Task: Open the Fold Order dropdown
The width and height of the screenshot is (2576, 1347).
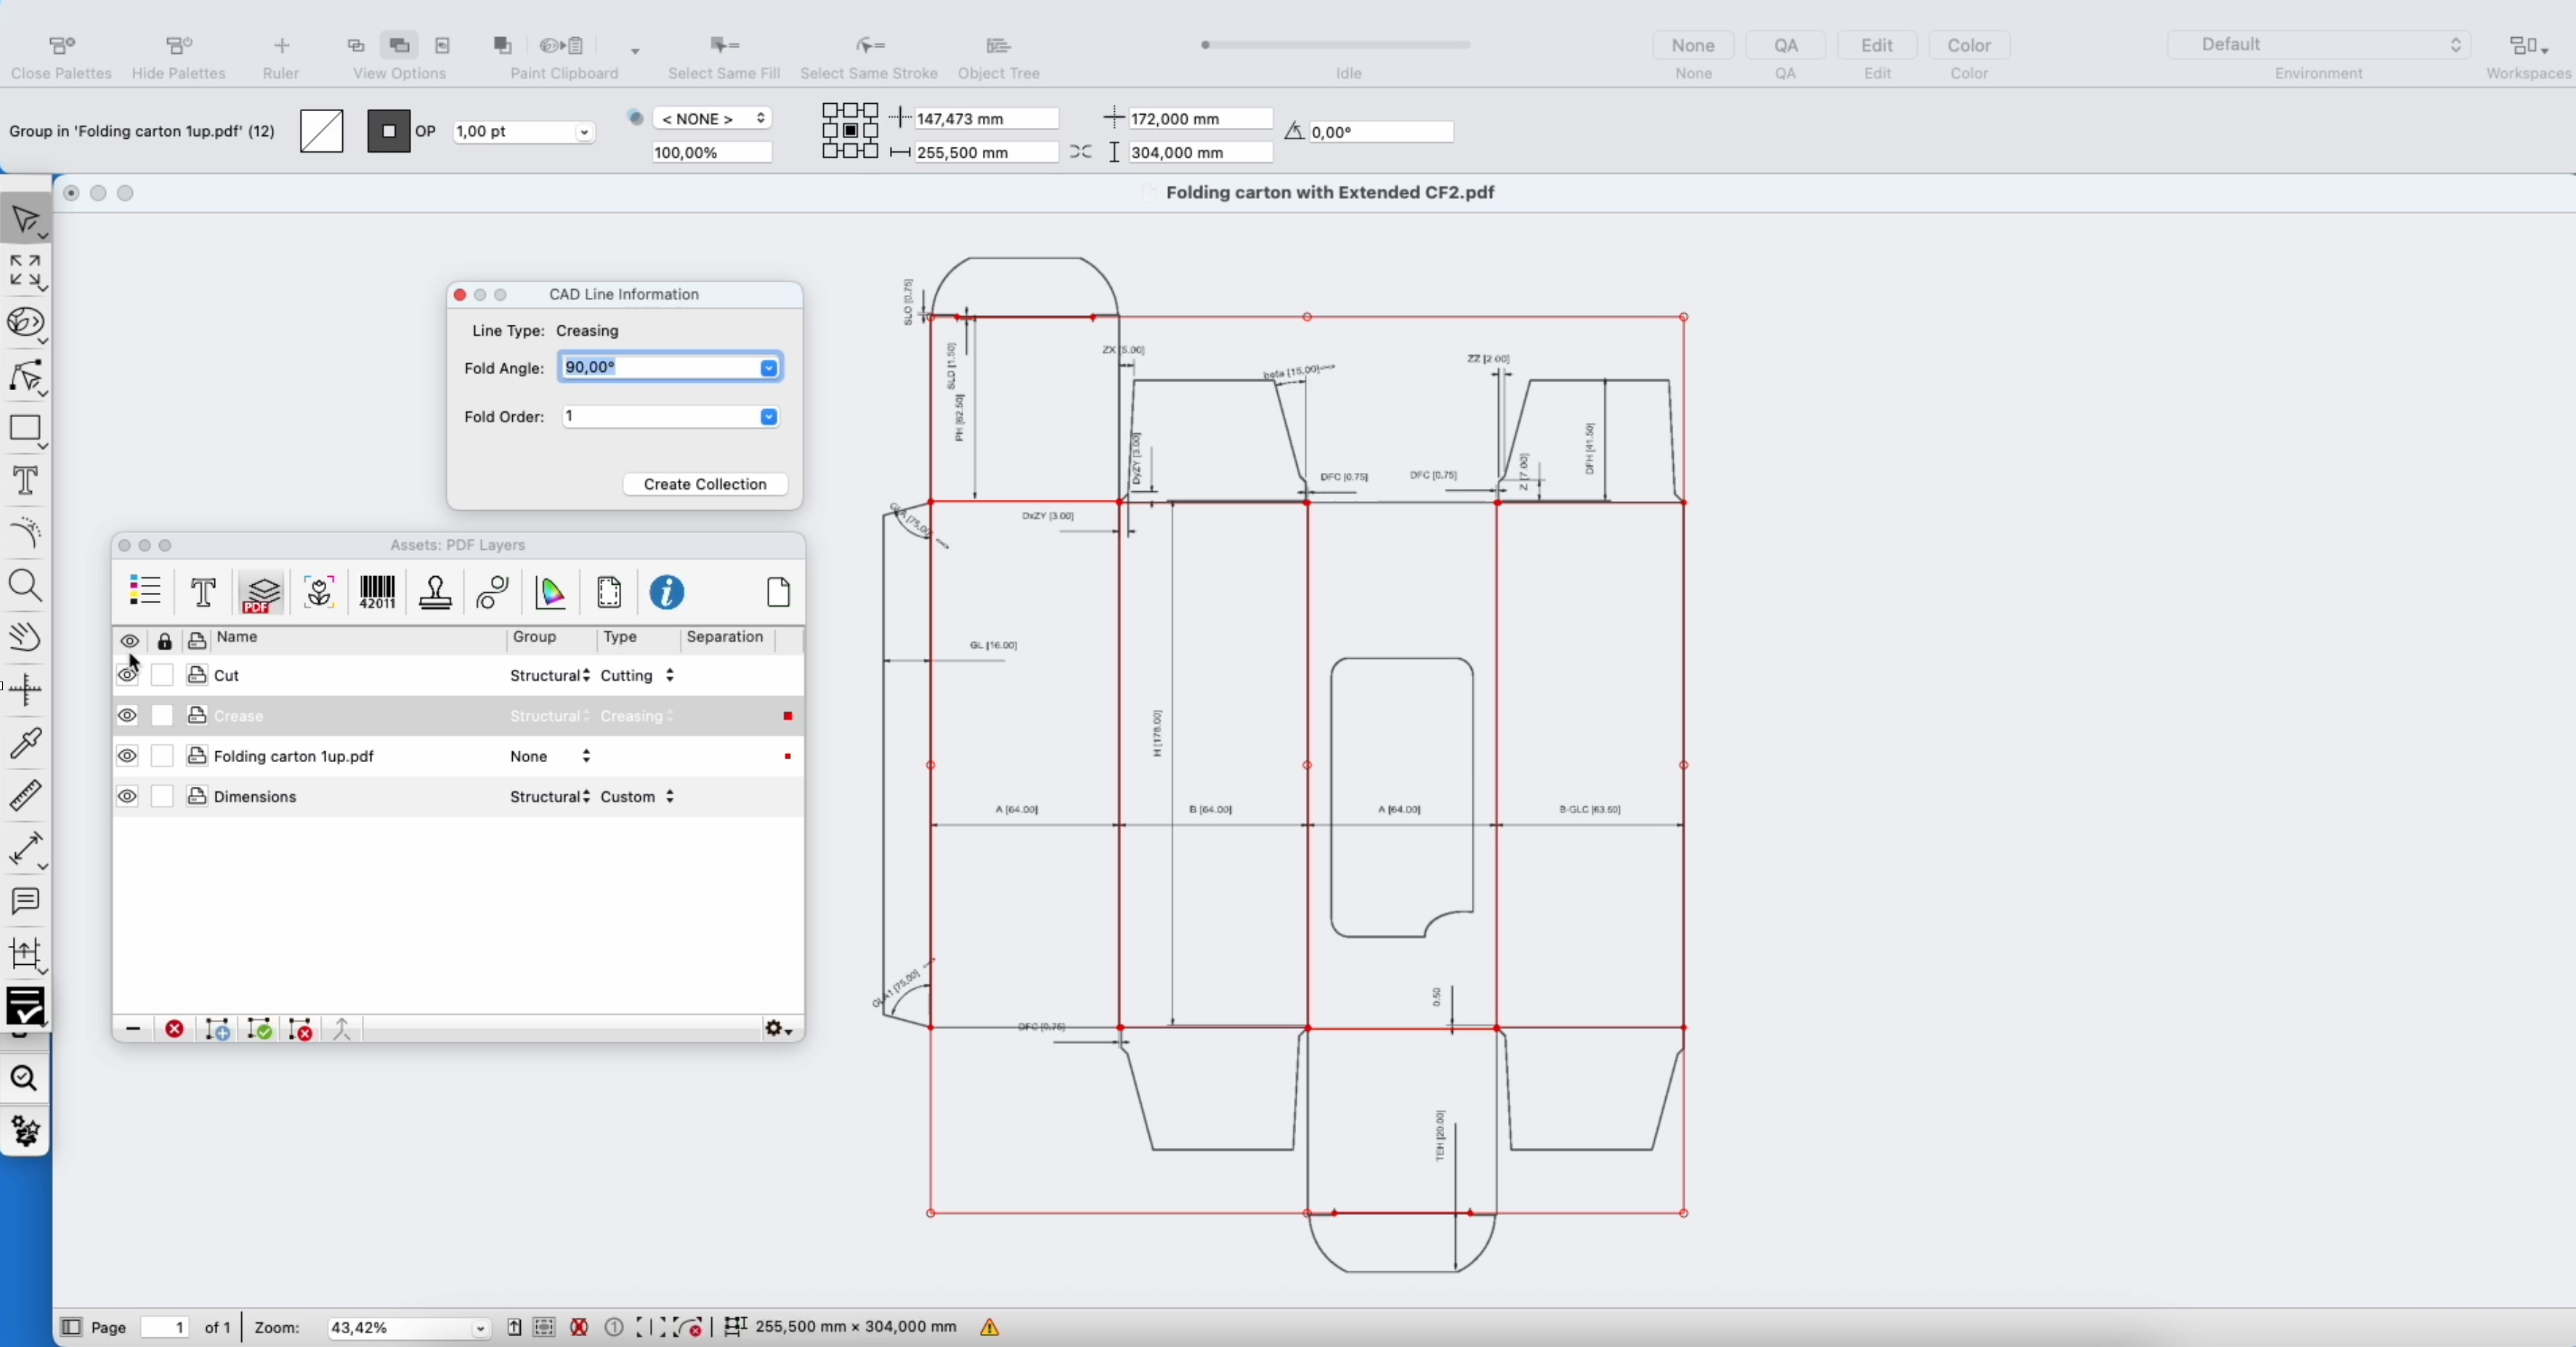Action: coord(768,417)
